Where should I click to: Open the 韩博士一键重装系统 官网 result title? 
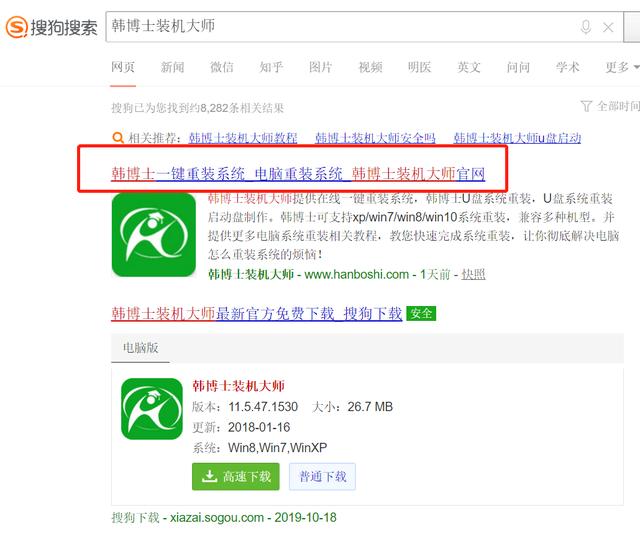point(298,174)
